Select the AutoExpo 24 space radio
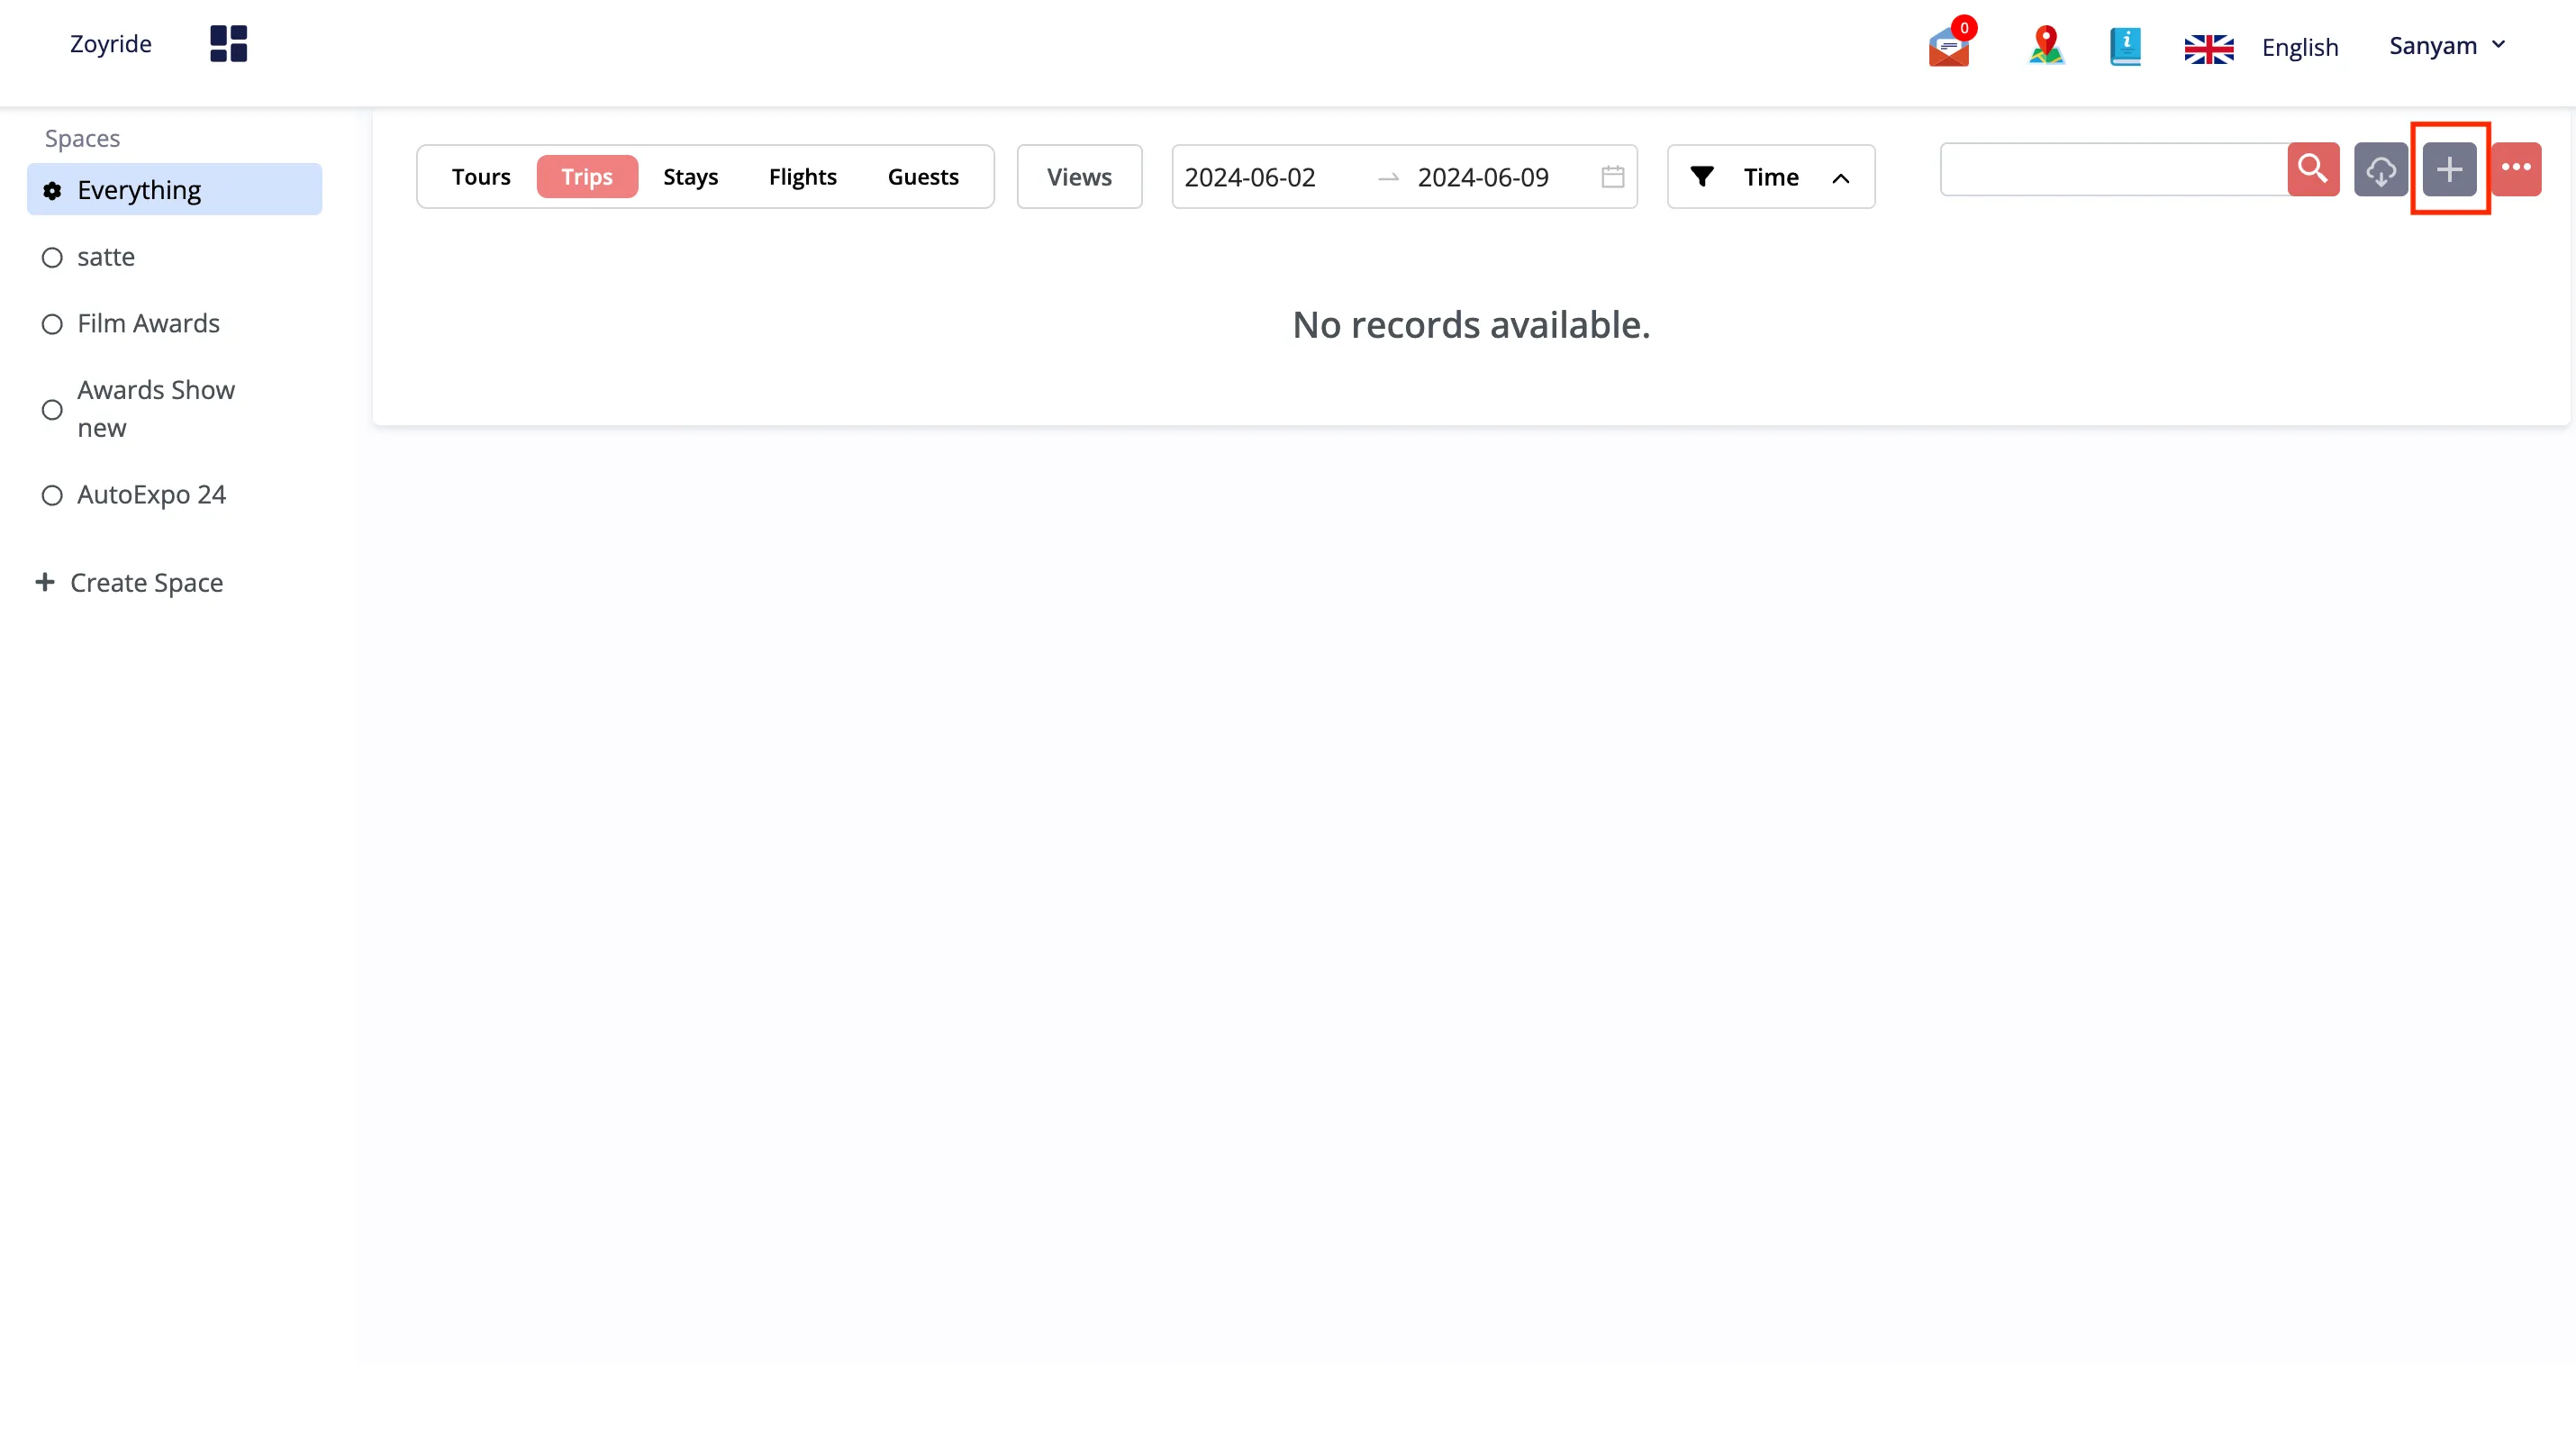2576x1452 pixels. 52,496
